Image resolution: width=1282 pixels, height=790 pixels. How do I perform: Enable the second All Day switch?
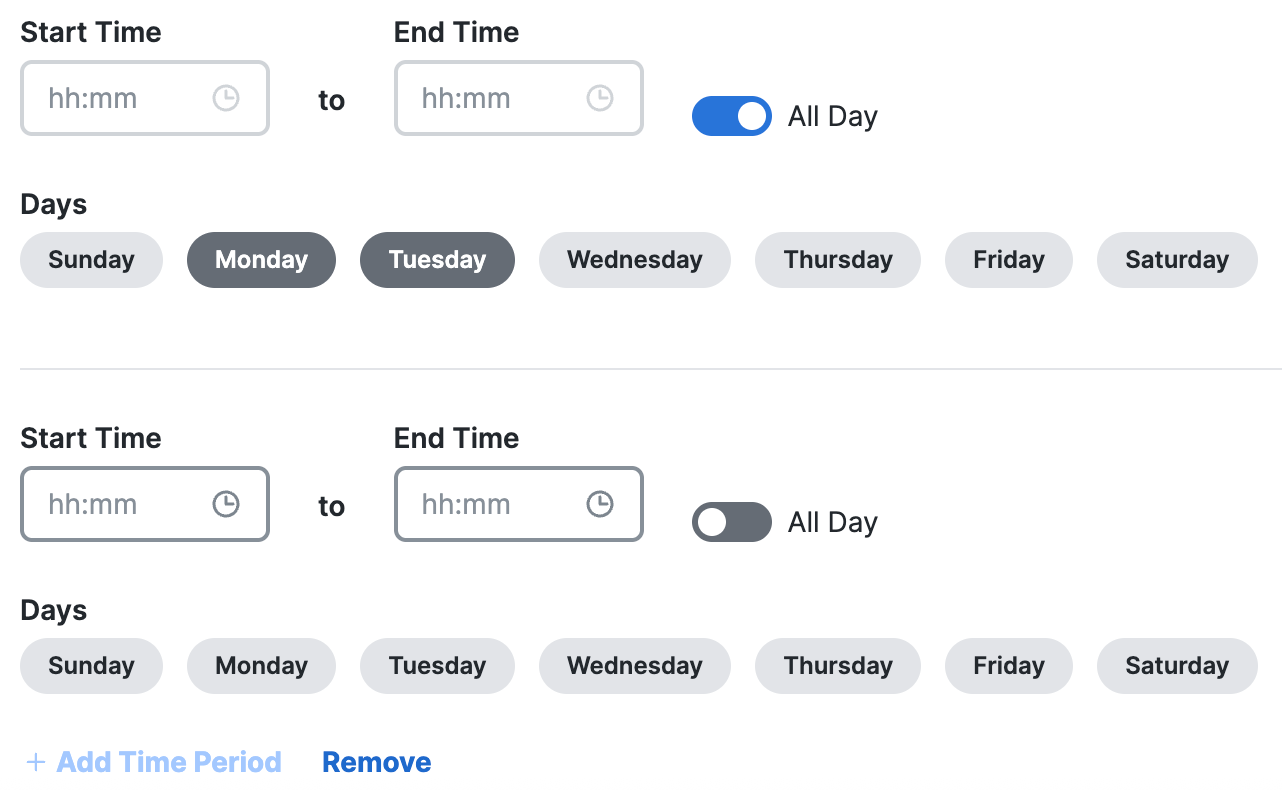pos(732,522)
